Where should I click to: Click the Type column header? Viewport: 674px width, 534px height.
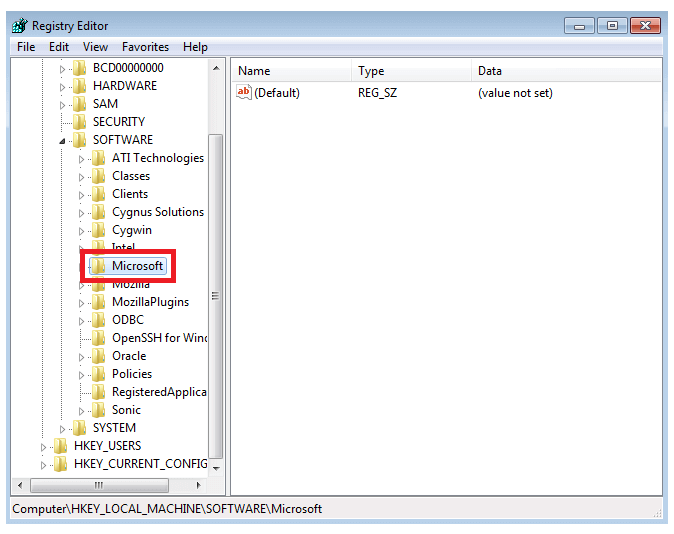point(410,71)
